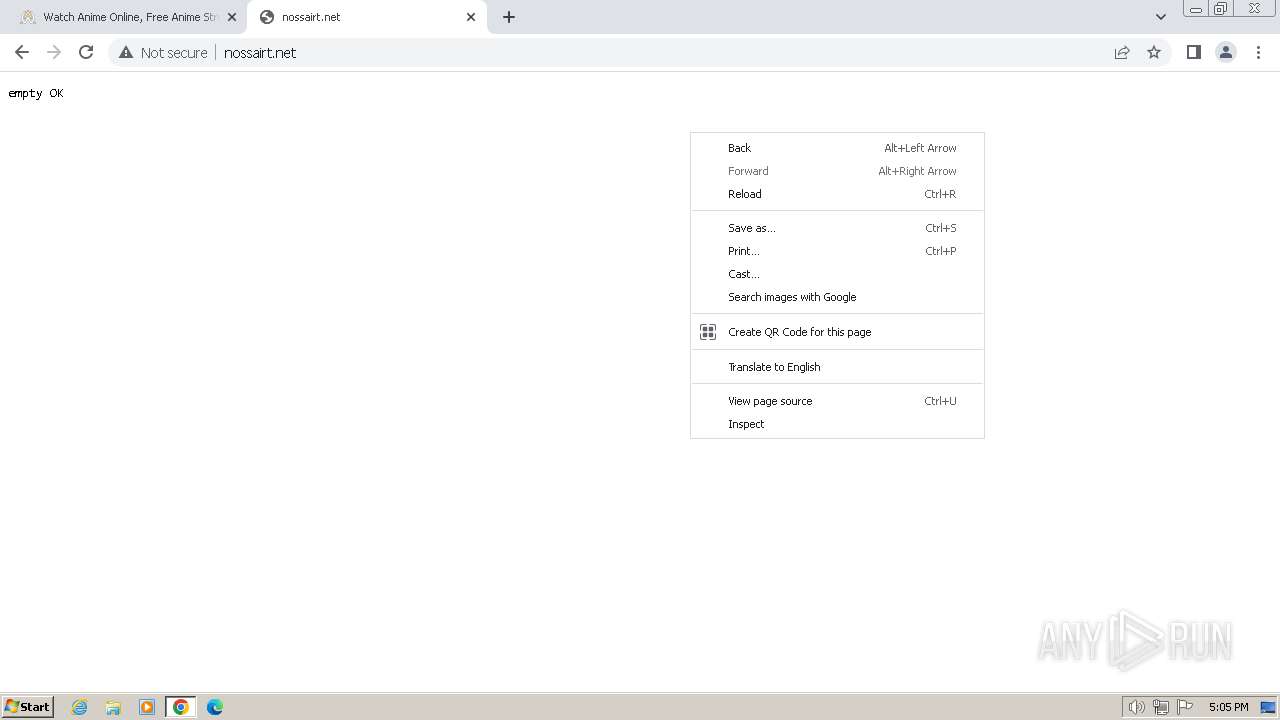Choose Print... in the context menu

(x=837, y=251)
